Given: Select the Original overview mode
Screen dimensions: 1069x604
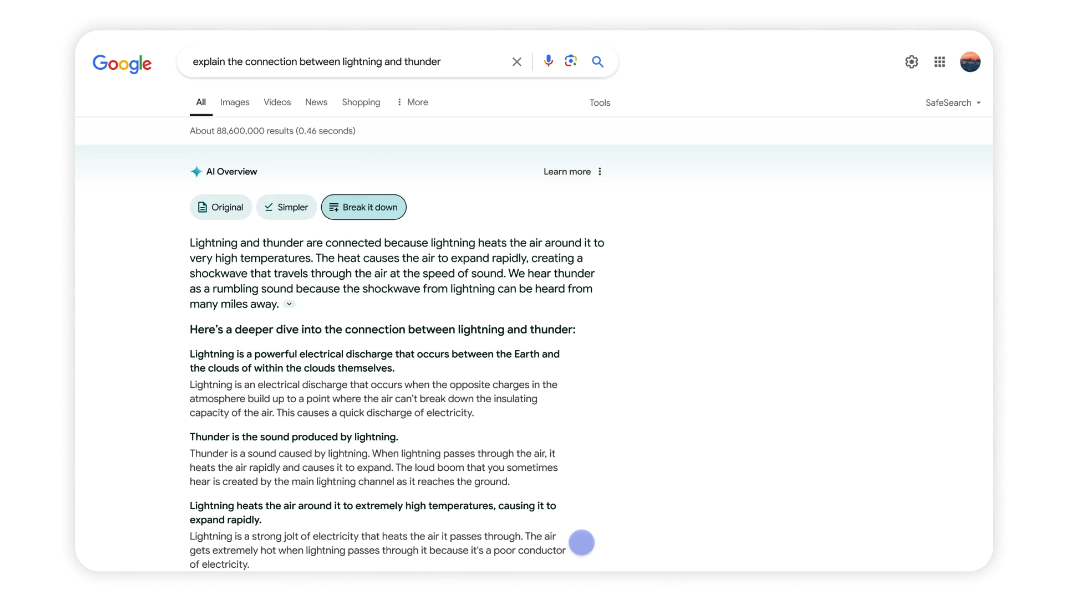Looking at the screenshot, I should tap(221, 207).
